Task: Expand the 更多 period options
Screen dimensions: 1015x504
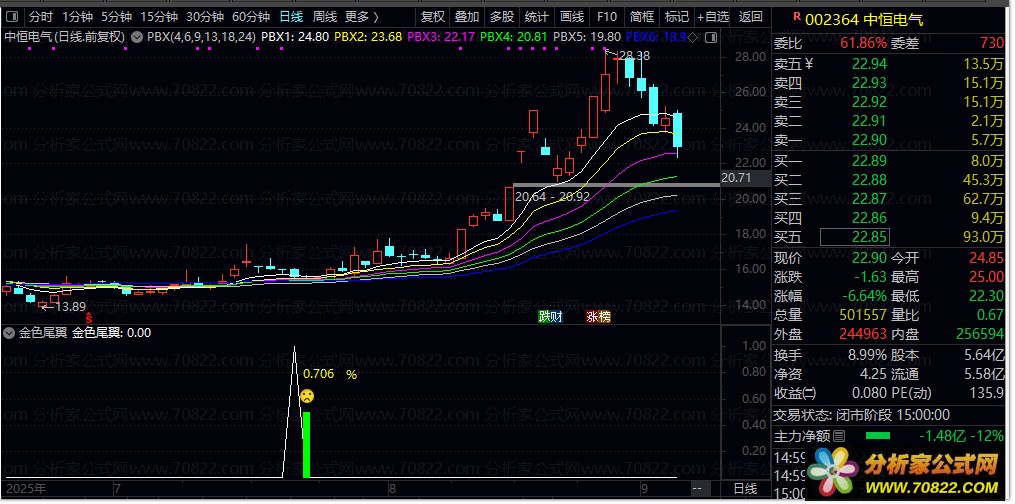Action: point(362,16)
